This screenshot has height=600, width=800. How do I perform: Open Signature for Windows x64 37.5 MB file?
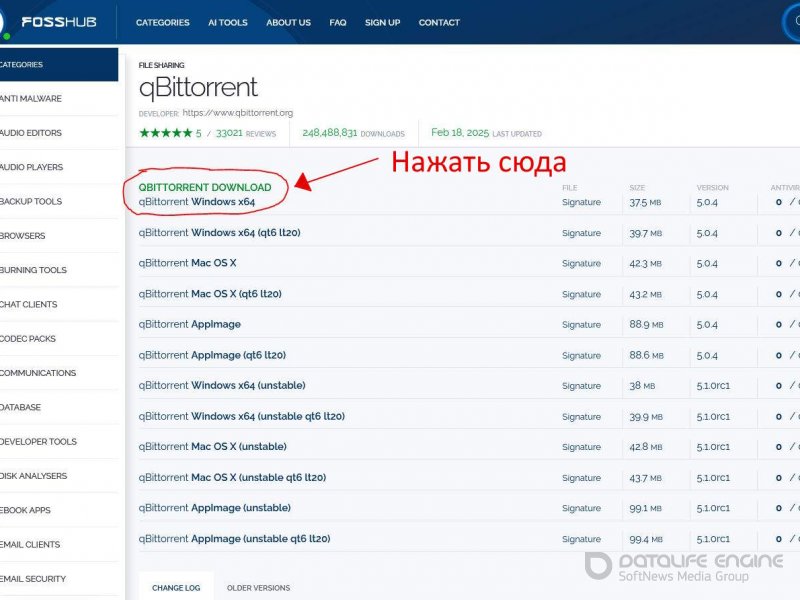(581, 202)
